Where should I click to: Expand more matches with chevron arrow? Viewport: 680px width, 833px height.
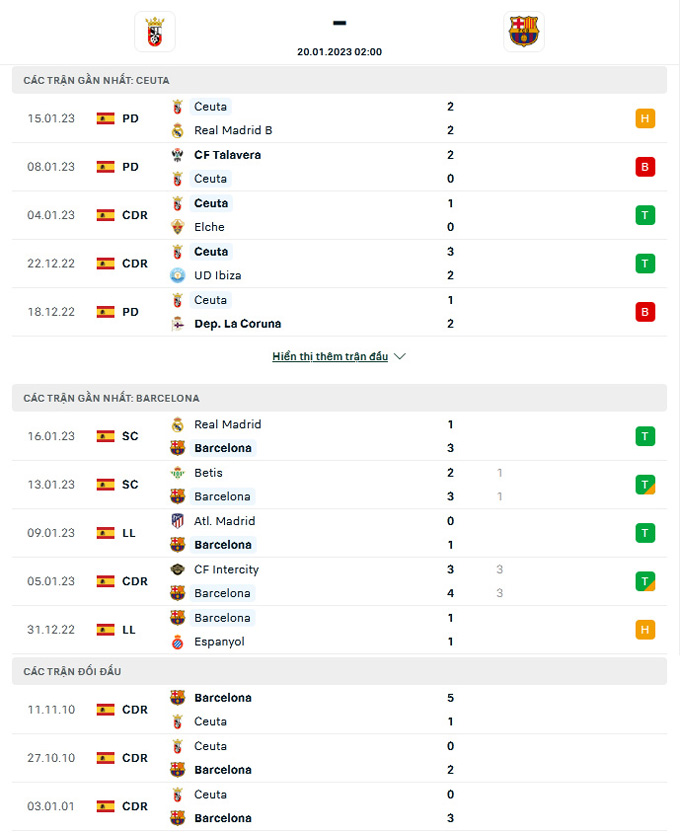pyautogui.click(x=400, y=356)
